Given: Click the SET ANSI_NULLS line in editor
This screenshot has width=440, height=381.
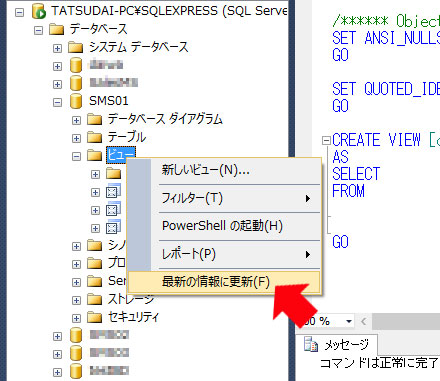Looking at the screenshot, I should (386, 37).
